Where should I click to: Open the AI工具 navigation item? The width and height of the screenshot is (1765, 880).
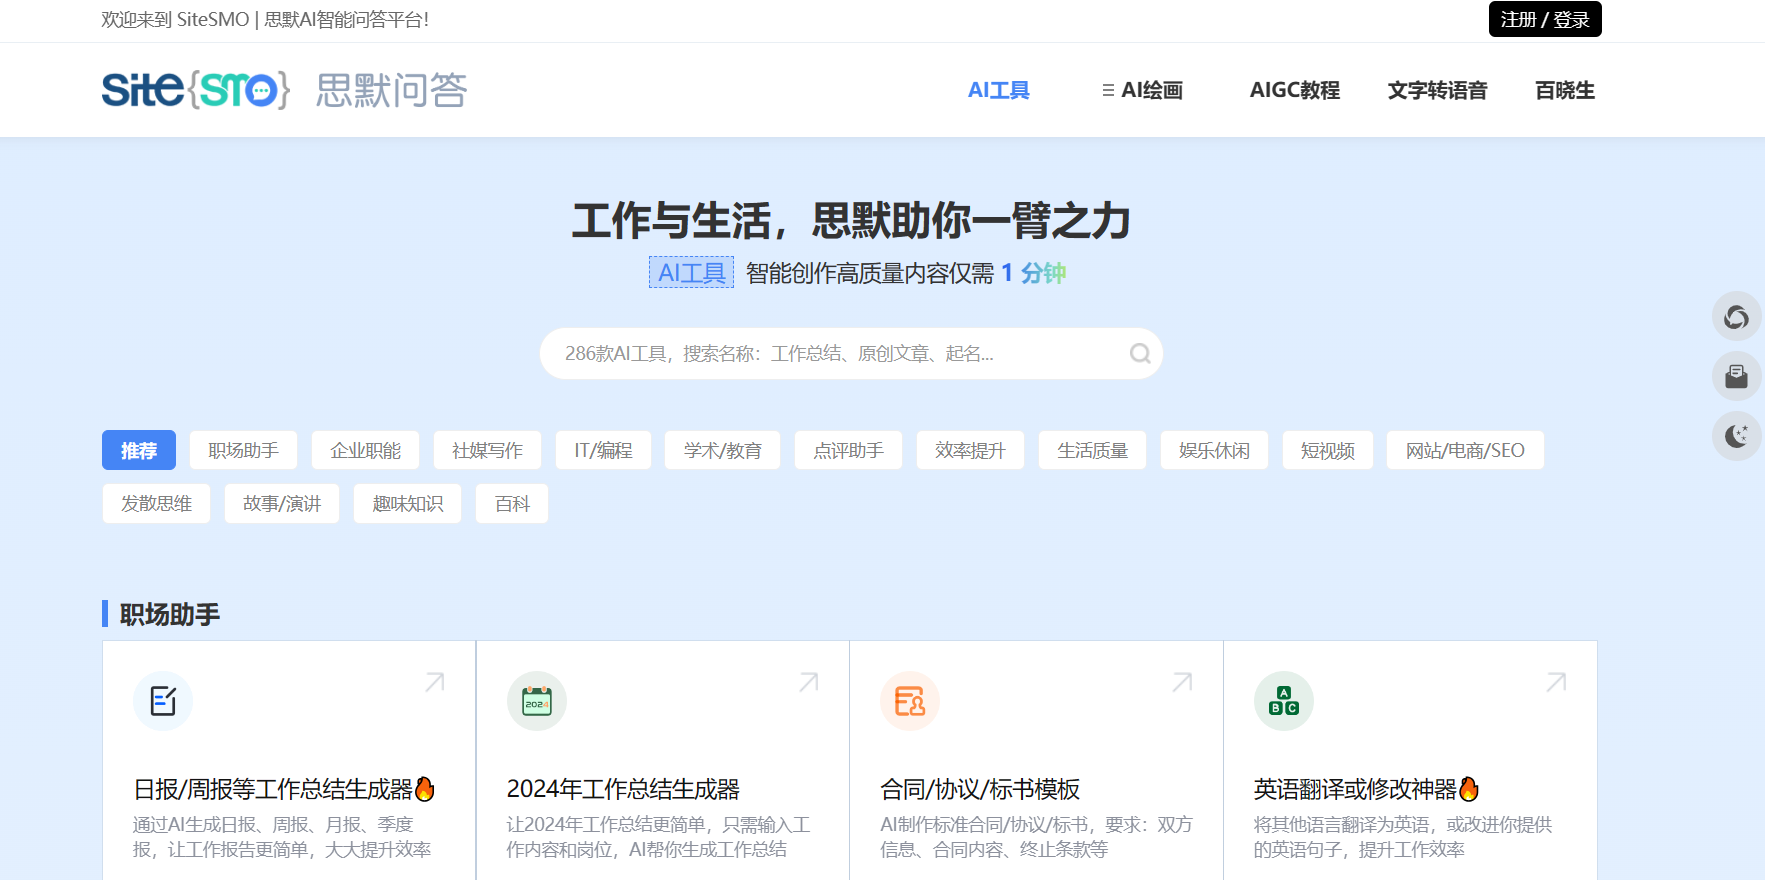(998, 90)
